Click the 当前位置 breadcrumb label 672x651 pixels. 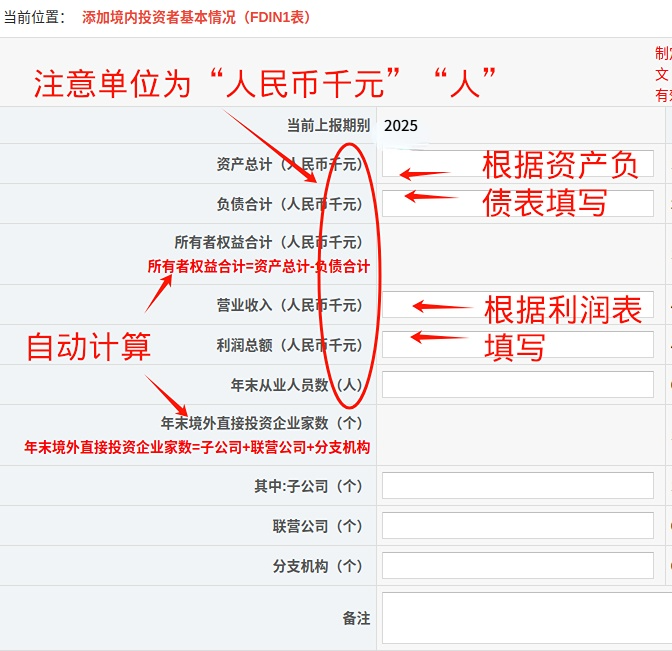click(34, 18)
